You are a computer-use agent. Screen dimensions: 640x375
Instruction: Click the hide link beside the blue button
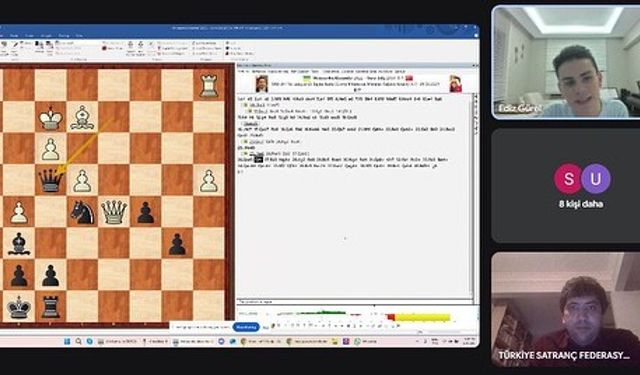(x=265, y=327)
